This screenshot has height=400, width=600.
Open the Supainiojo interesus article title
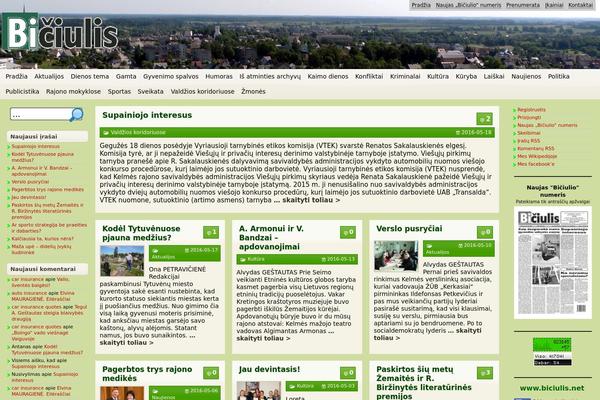coord(147,115)
